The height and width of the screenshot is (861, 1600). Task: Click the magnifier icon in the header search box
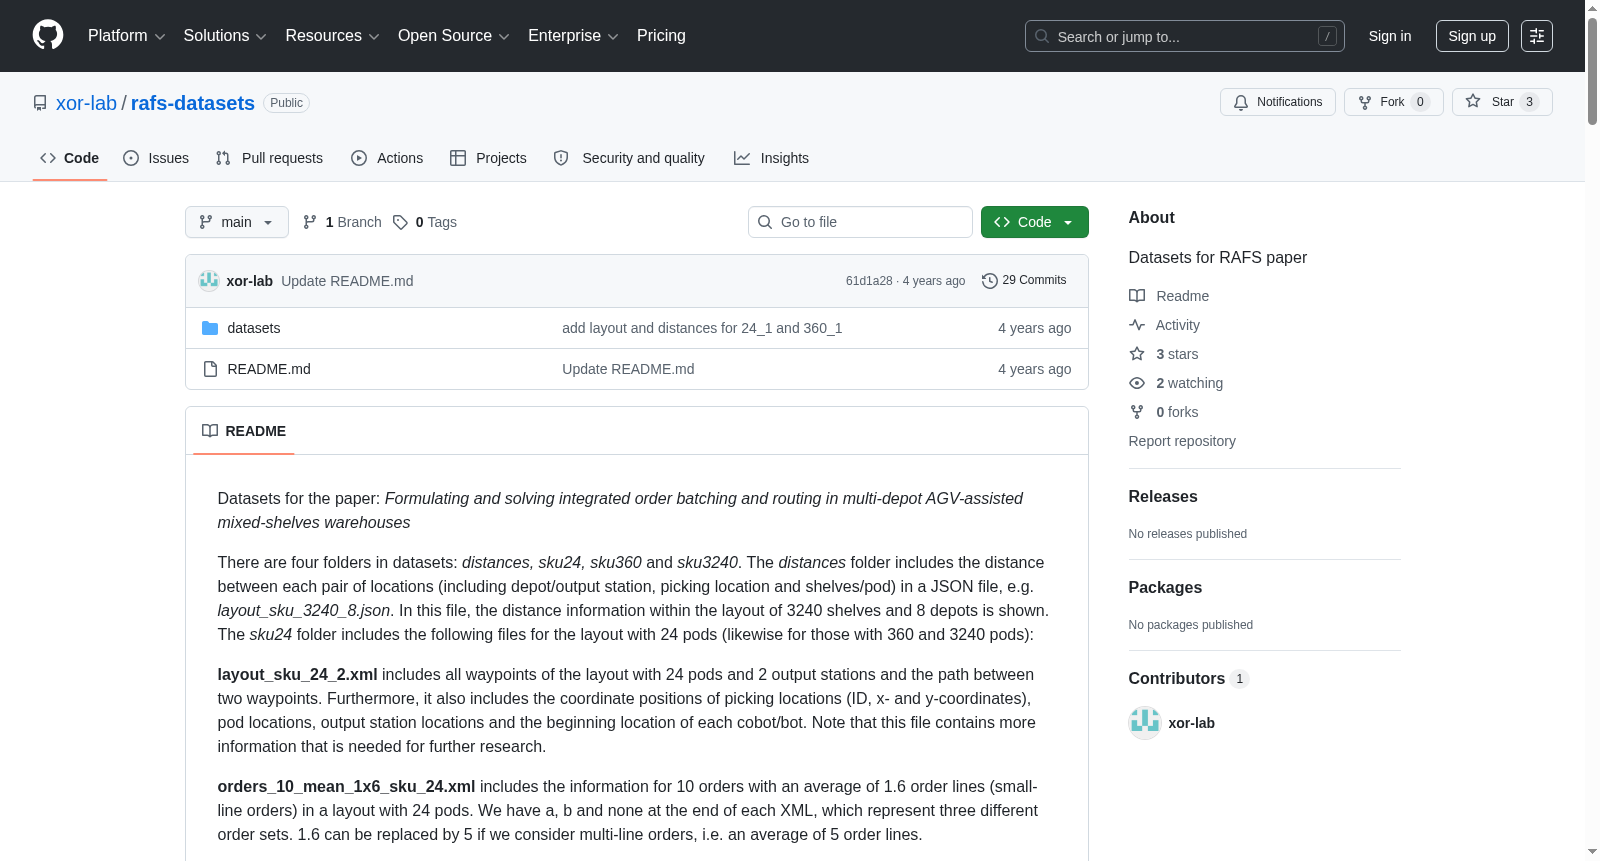pyautogui.click(x=1042, y=36)
